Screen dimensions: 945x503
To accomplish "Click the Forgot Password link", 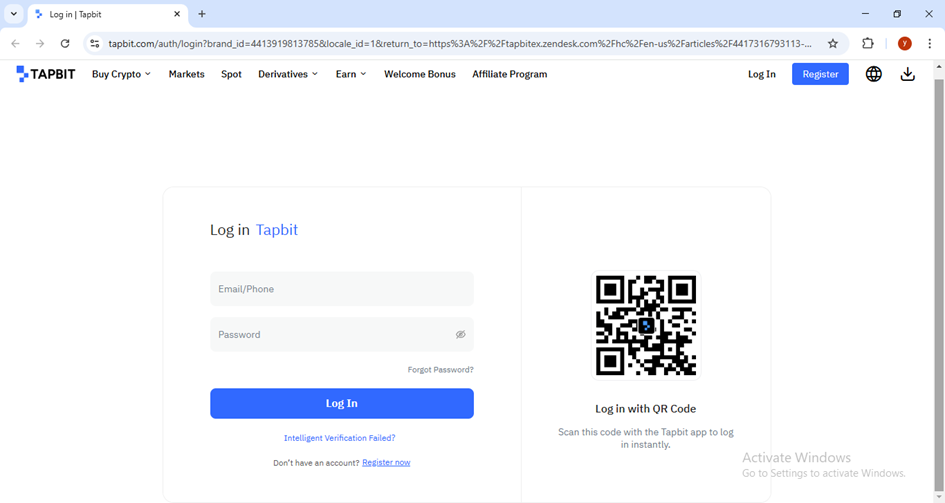I will (440, 370).
